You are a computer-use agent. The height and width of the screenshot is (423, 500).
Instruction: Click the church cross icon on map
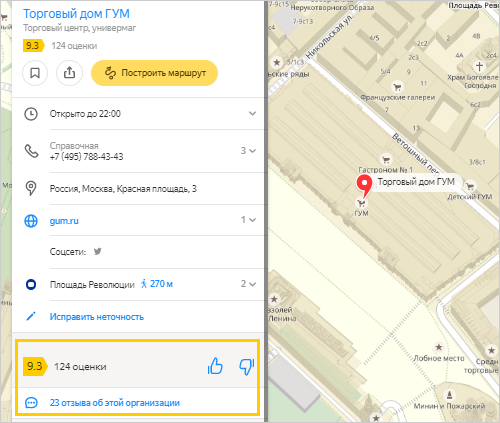click(479, 66)
